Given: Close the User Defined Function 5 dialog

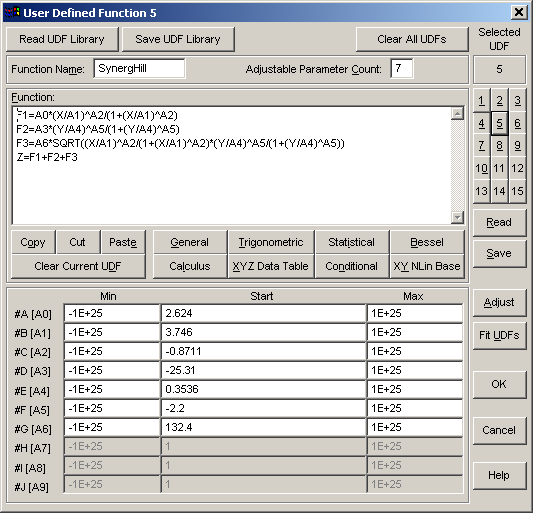Looking at the screenshot, I should [519, 13].
